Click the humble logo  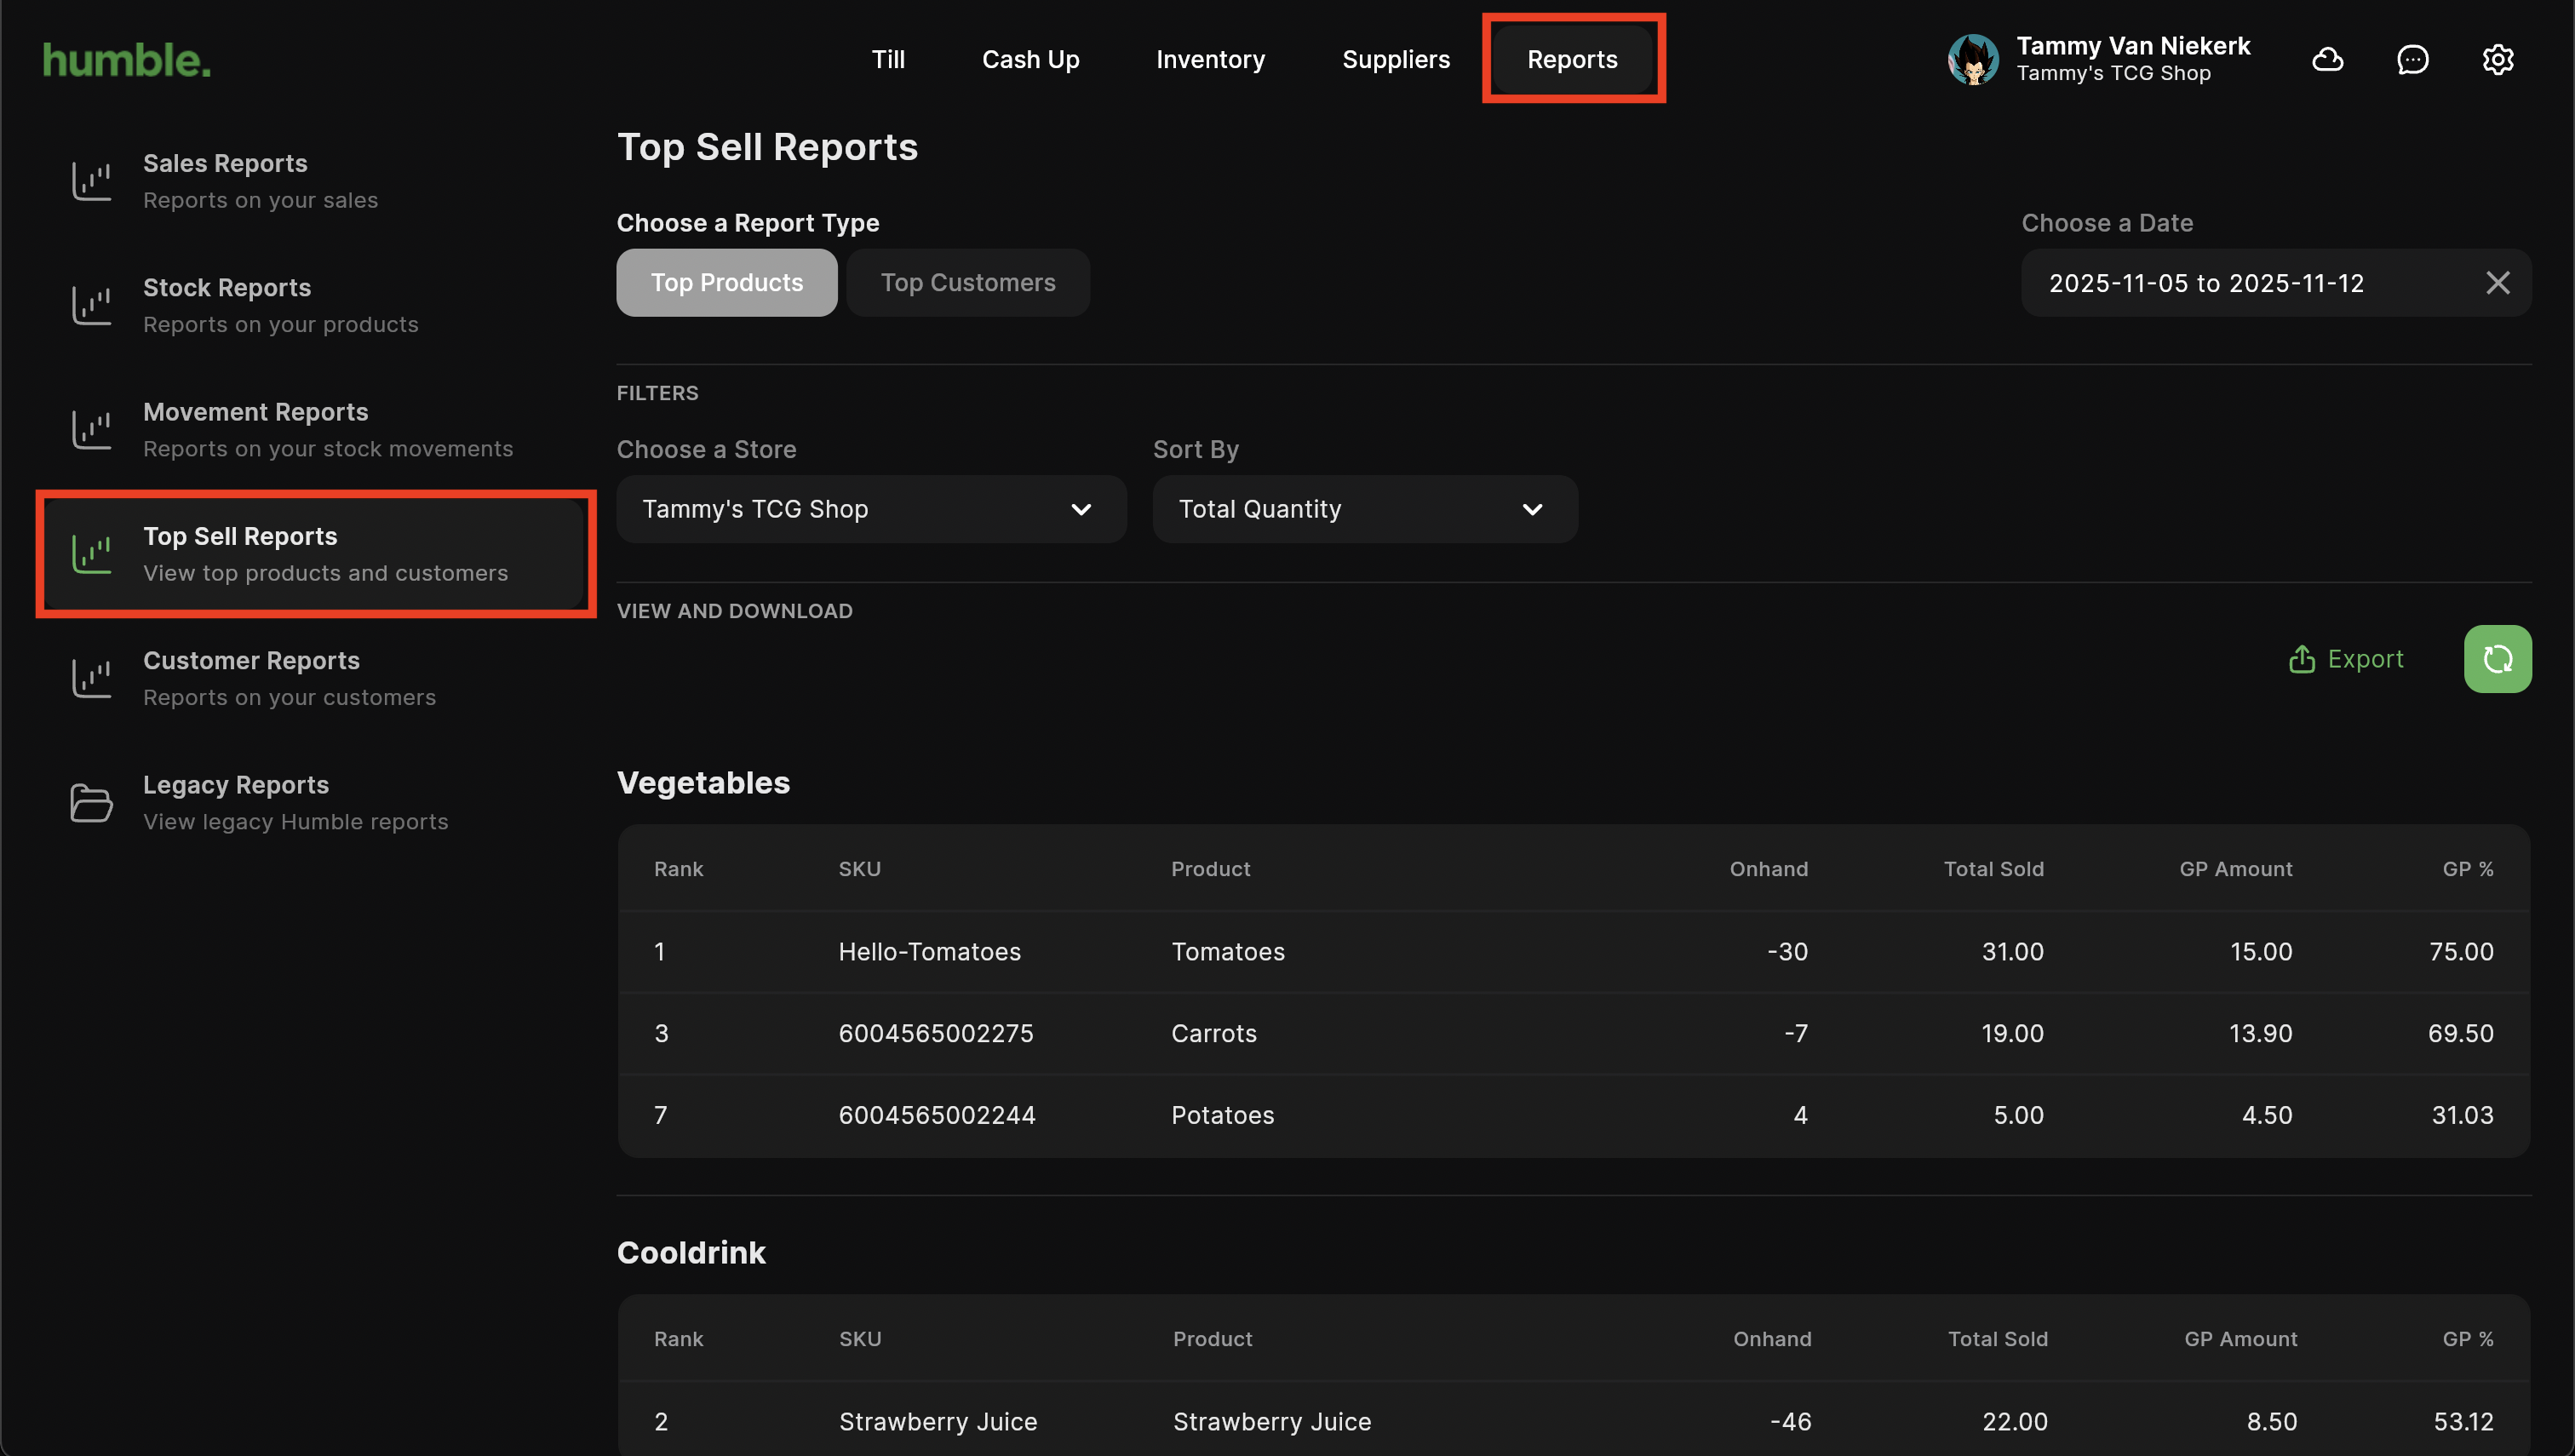point(127,60)
